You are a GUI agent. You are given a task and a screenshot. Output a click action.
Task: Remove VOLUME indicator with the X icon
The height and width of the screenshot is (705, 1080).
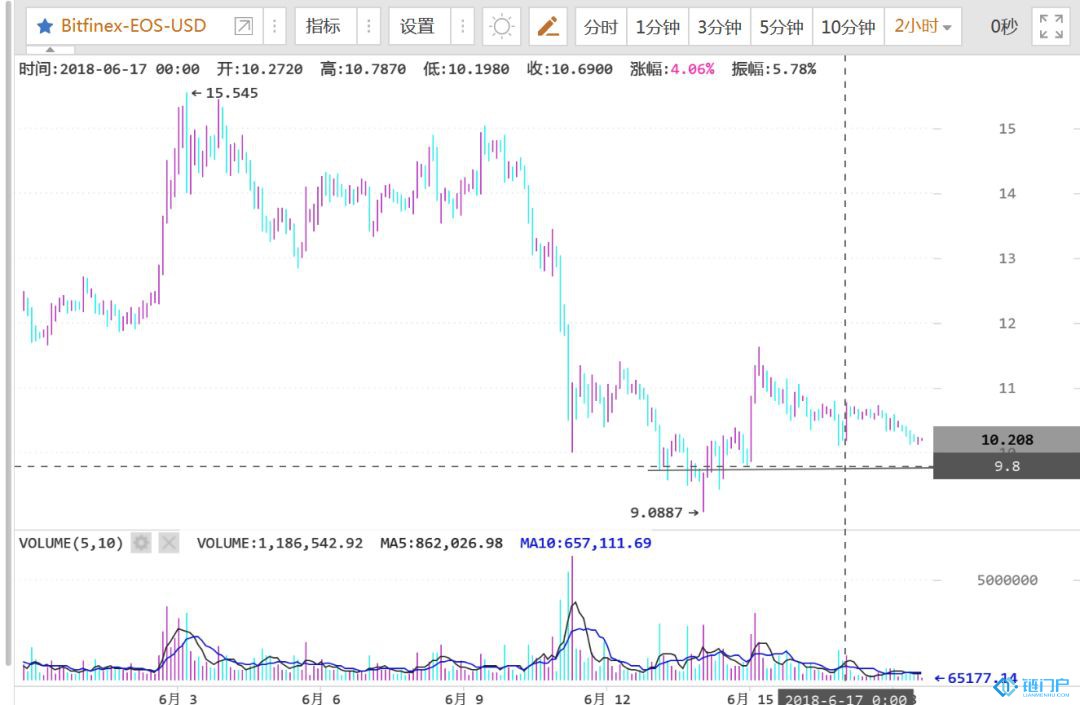169,543
